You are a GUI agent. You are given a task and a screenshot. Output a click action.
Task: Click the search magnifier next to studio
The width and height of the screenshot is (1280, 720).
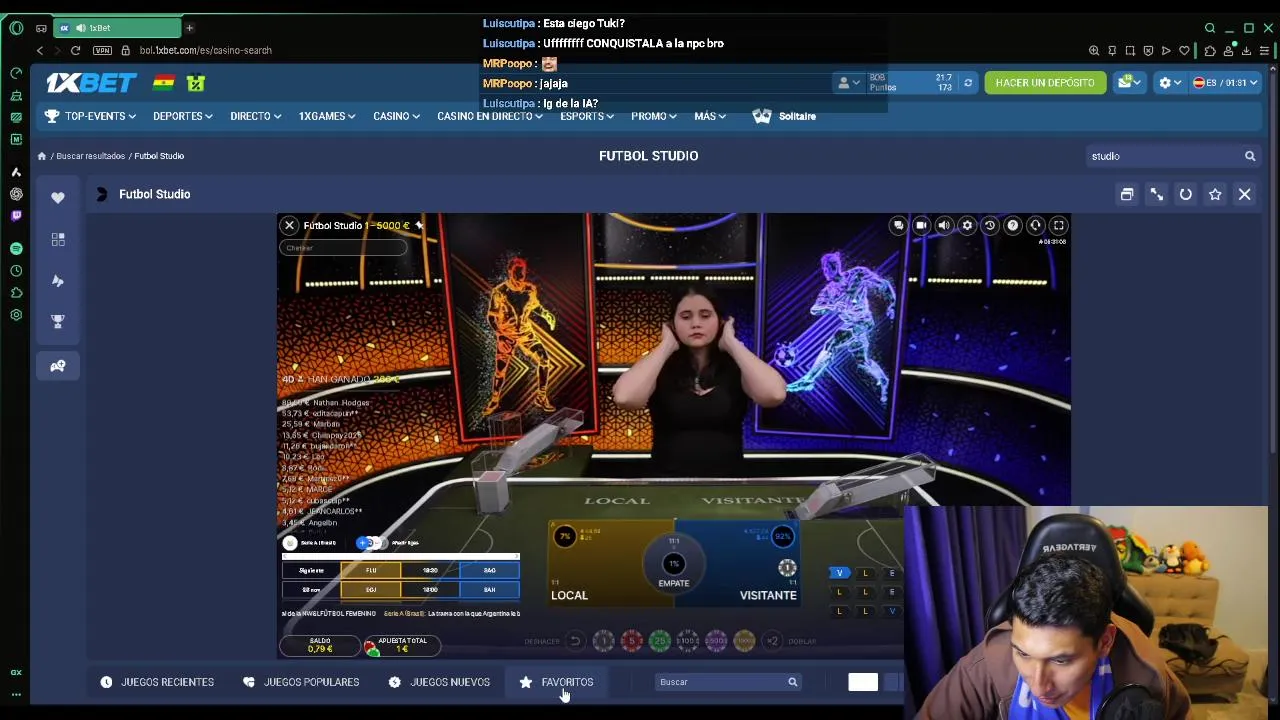1250,156
